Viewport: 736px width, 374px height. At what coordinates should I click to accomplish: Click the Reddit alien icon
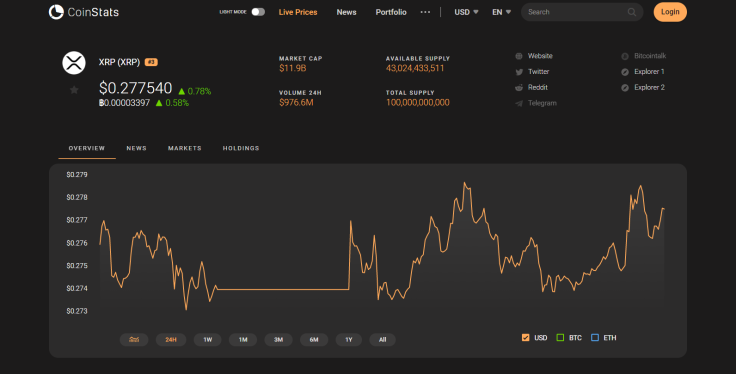tap(519, 88)
